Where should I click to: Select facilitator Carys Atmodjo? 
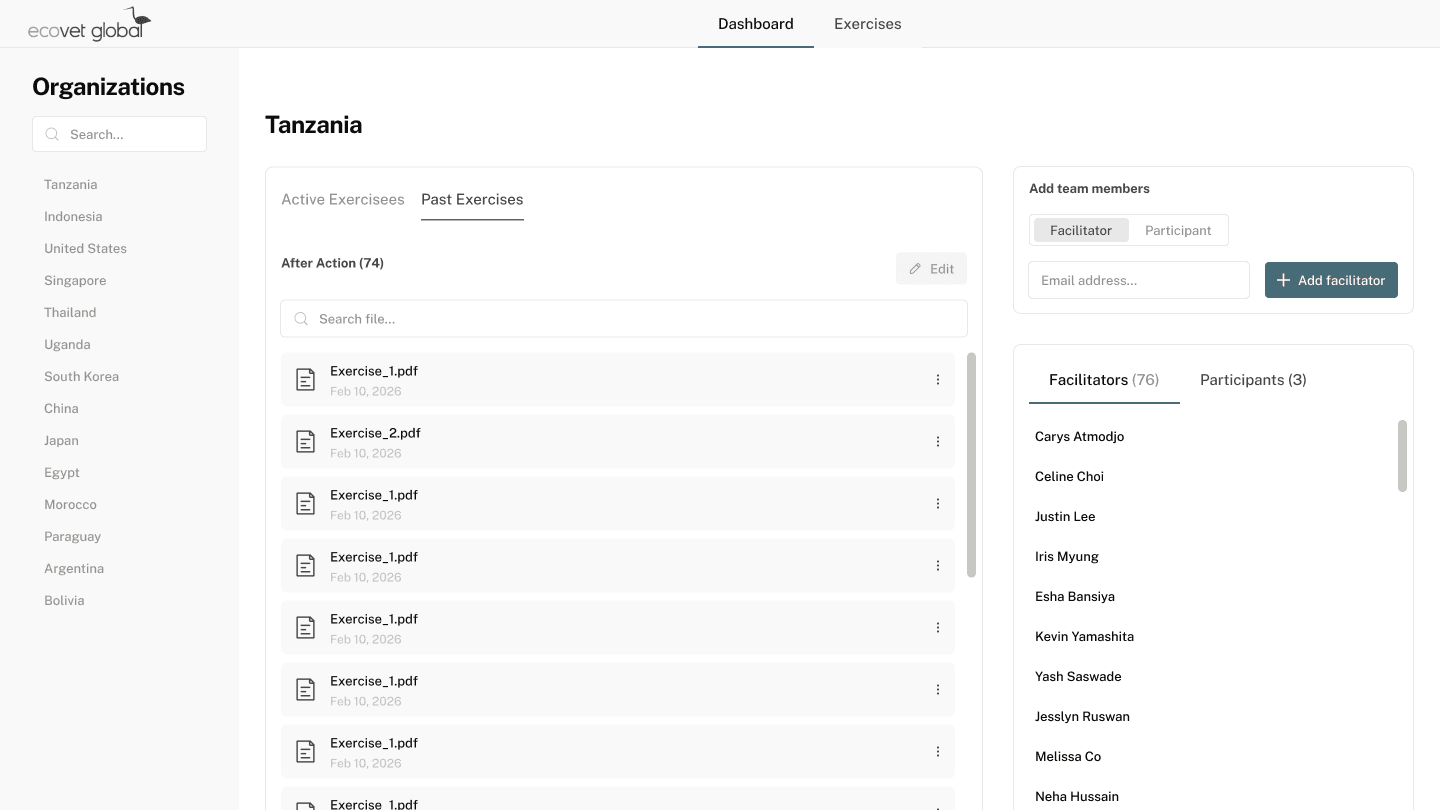tap(1079, 437)
